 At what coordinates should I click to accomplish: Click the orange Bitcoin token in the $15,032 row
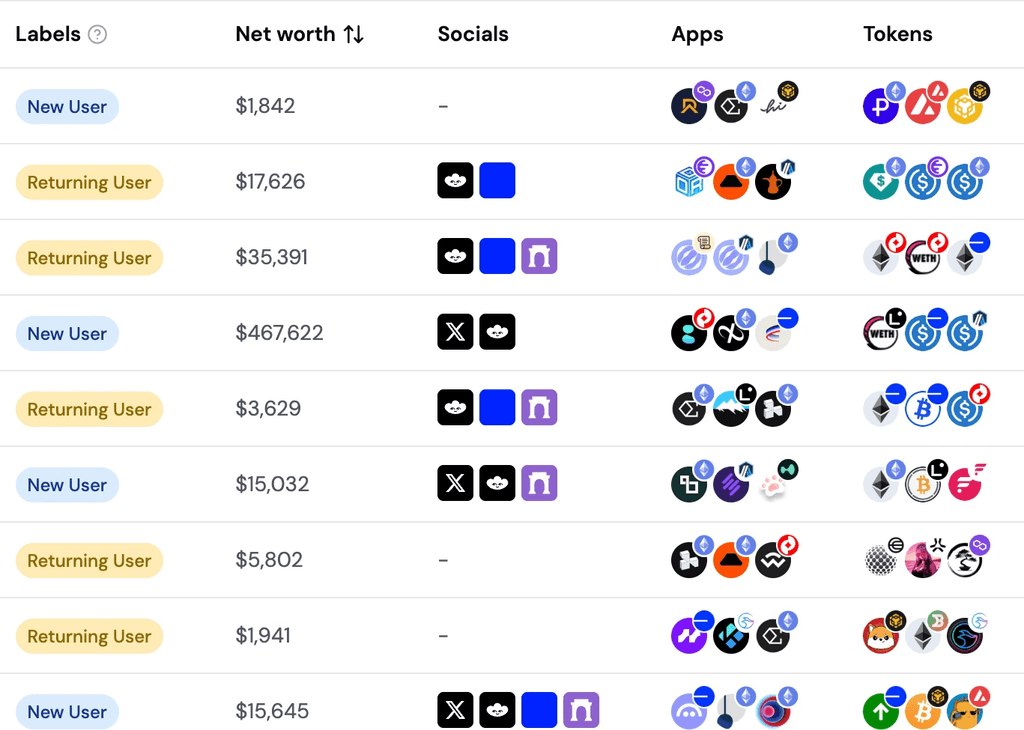pyautogui.click(x=922, y=484)
